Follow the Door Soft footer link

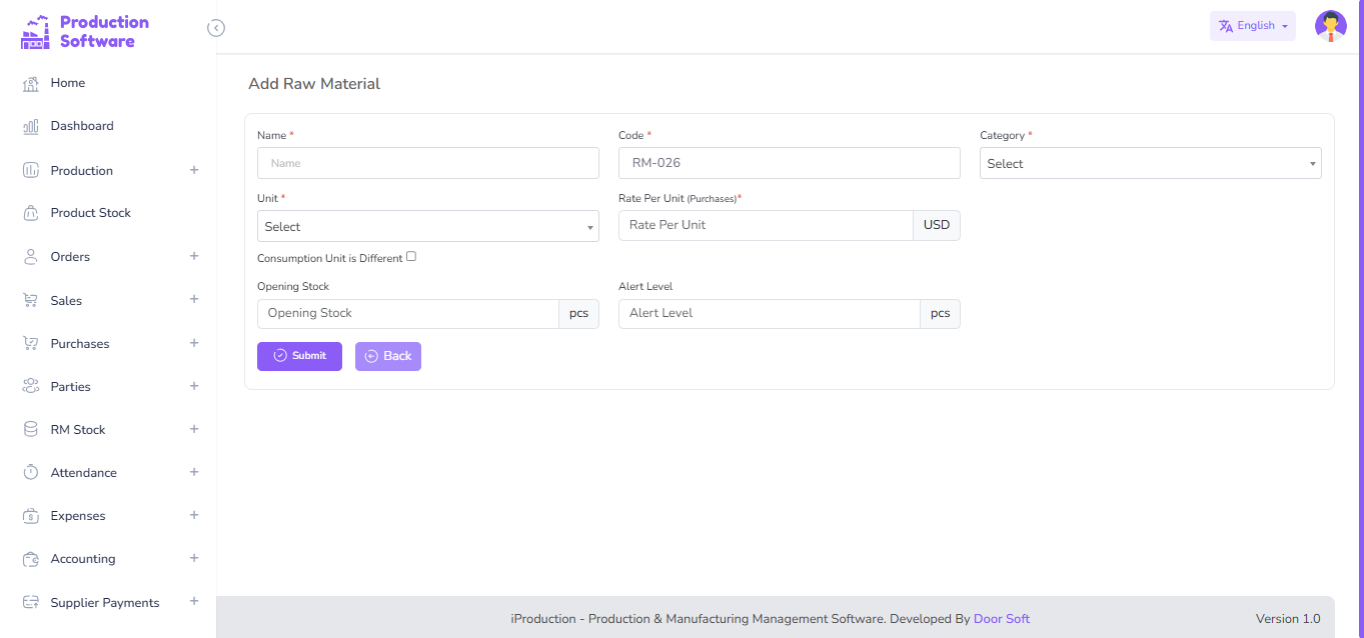coord(1001,619)
